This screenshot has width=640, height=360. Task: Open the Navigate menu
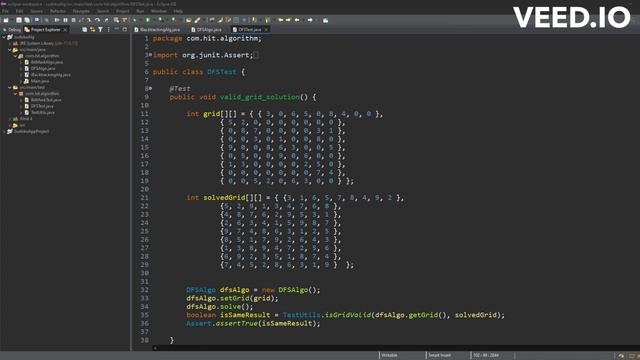tap(81, 11)
